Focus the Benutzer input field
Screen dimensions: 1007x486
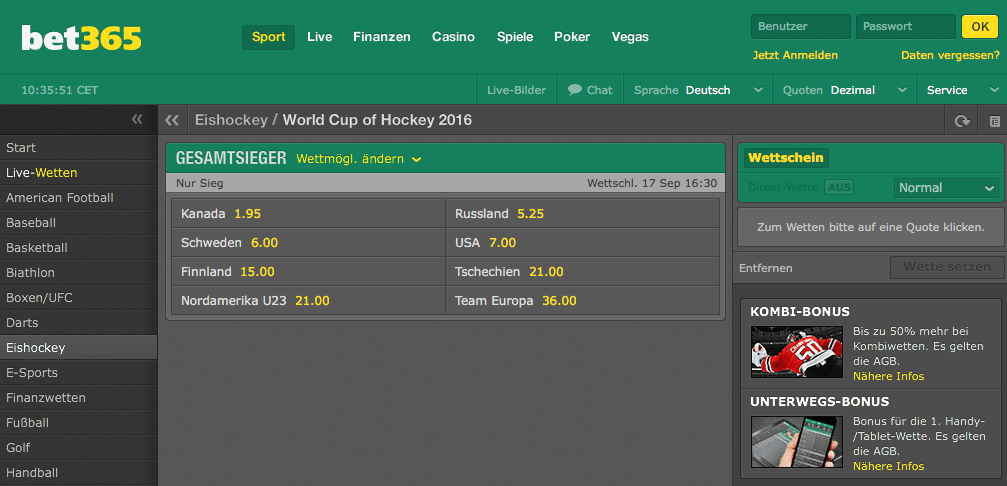pos(801,26)
